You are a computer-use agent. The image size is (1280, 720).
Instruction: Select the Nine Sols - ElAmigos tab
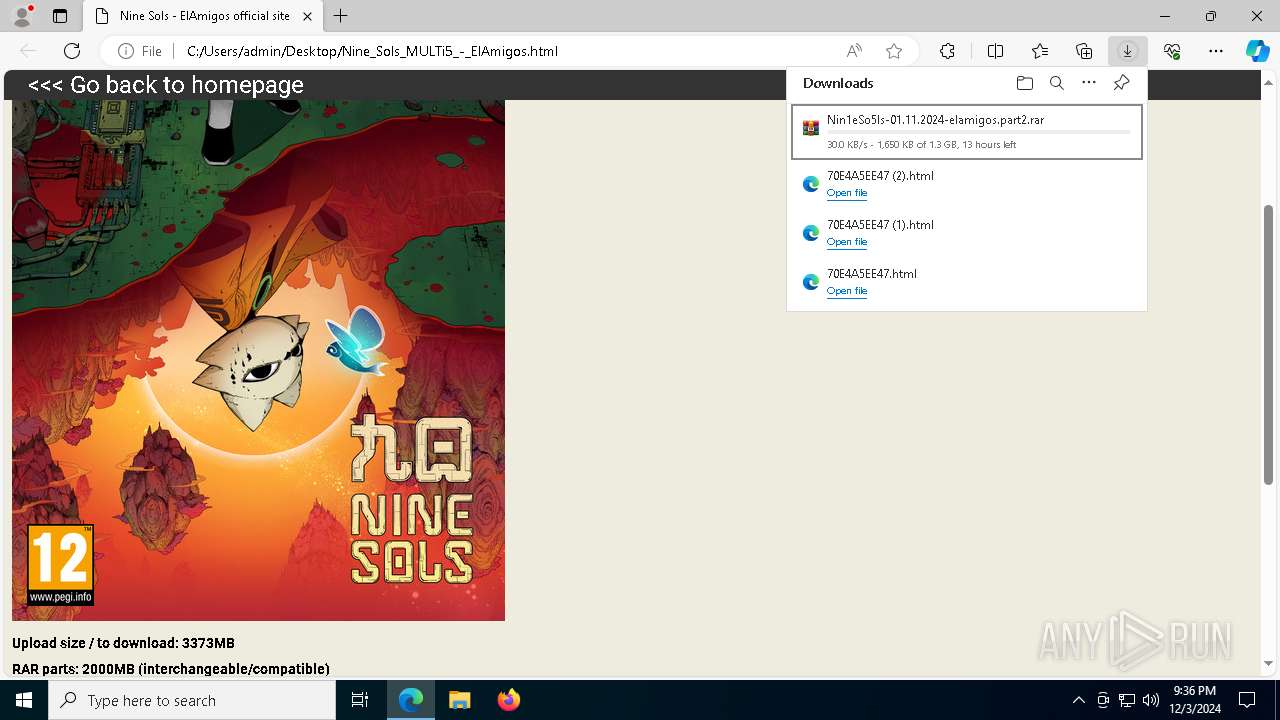coord(203,16)
